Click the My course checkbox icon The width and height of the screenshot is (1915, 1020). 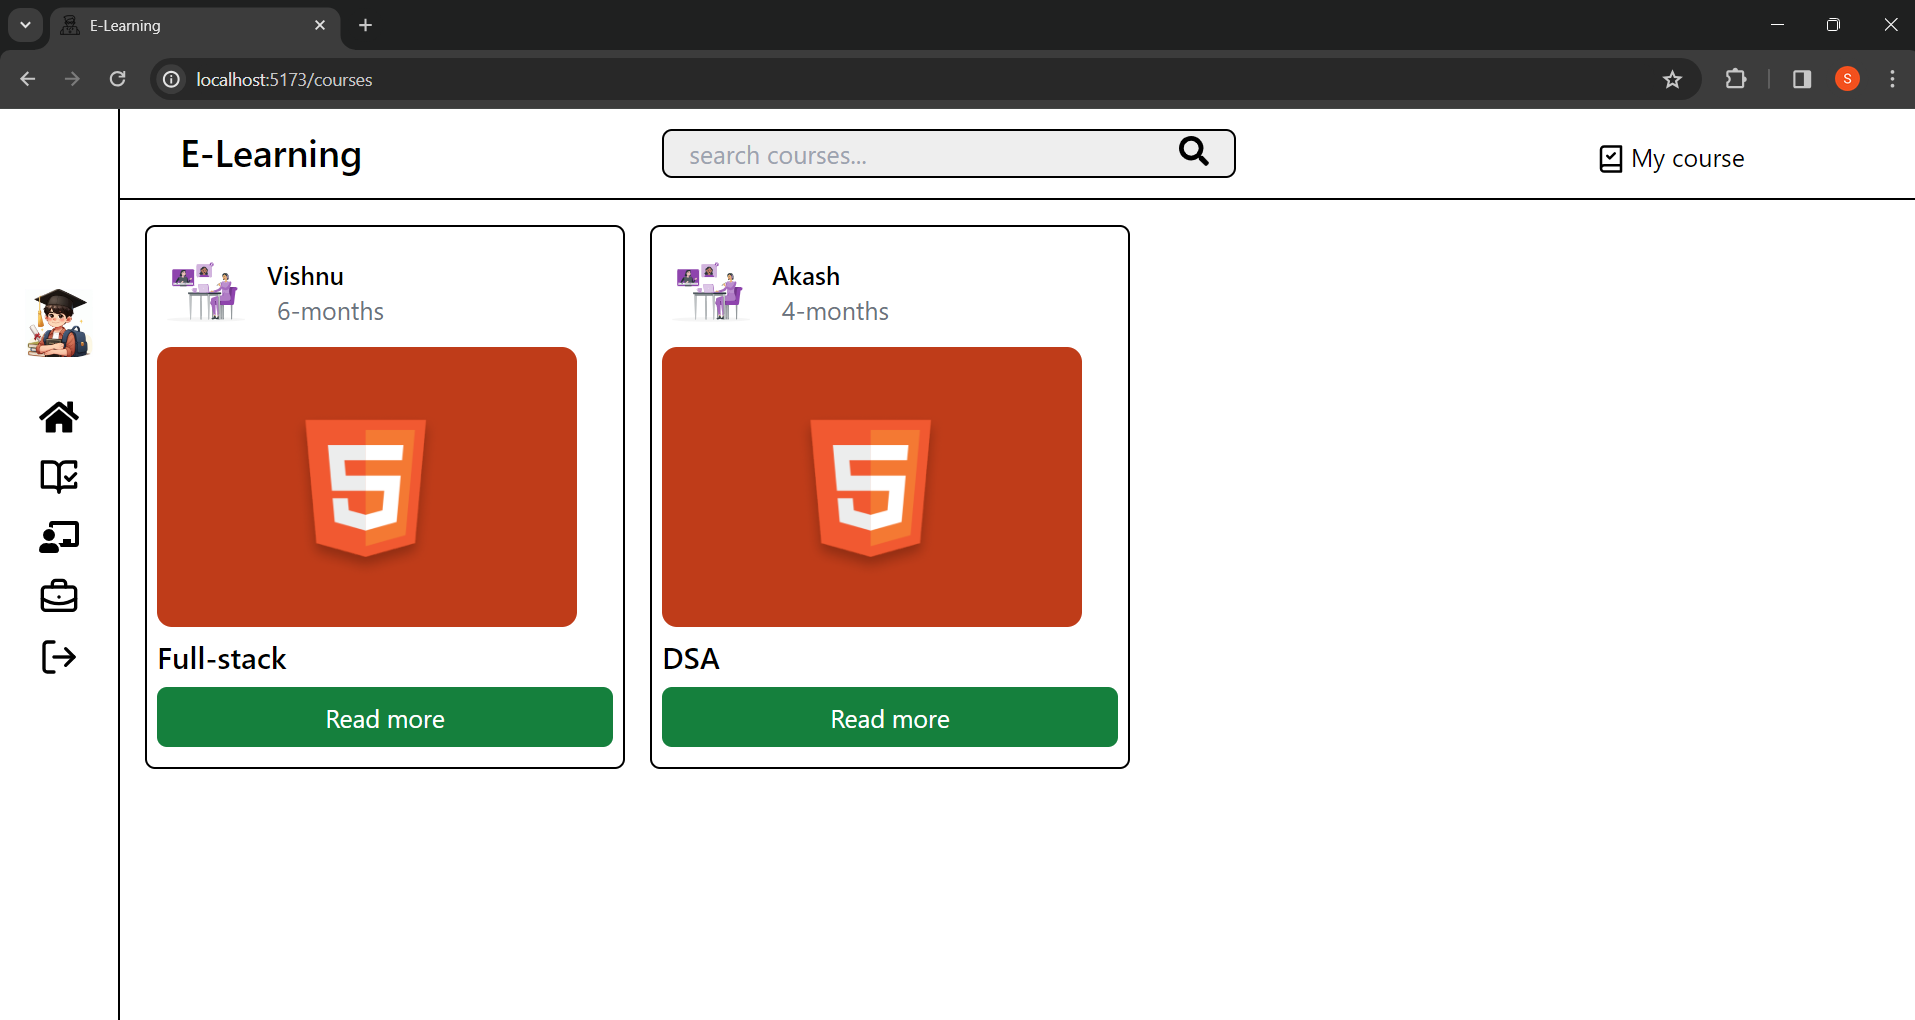[x=1610, y=159]
